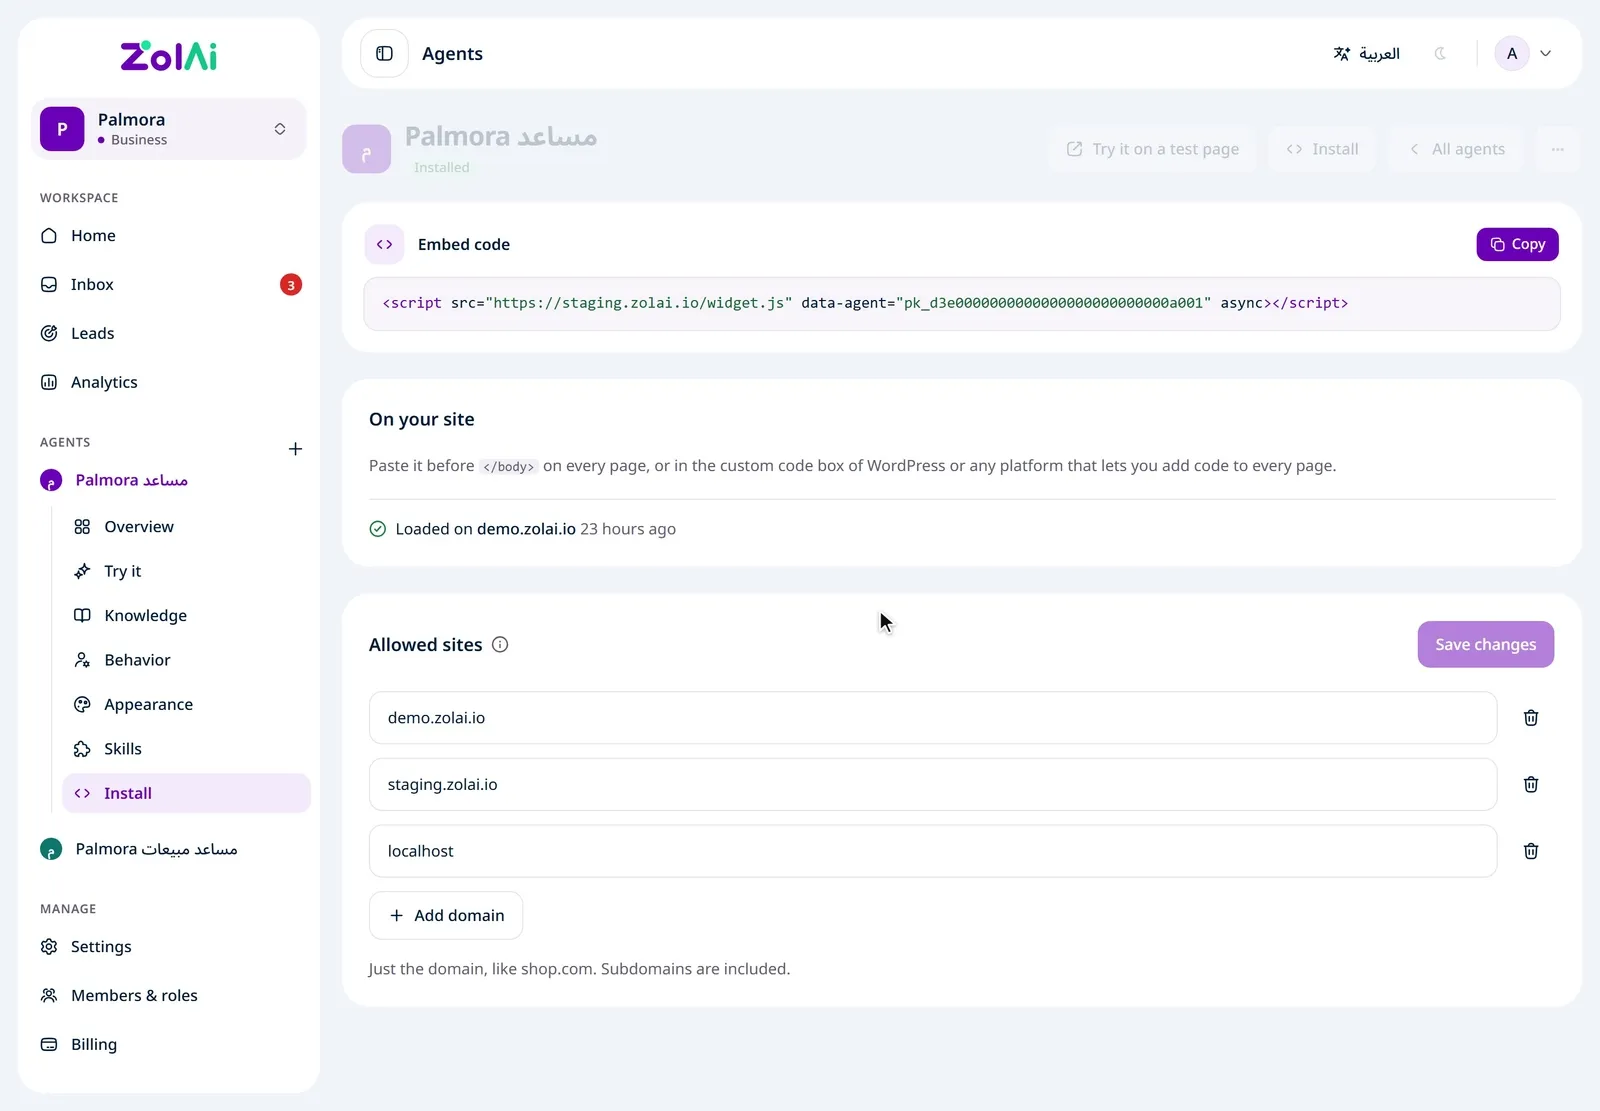Toggle the sidebar panel icon
Image resolution: width=1600 pixels, height=1111 pixels.
(385, 53)
